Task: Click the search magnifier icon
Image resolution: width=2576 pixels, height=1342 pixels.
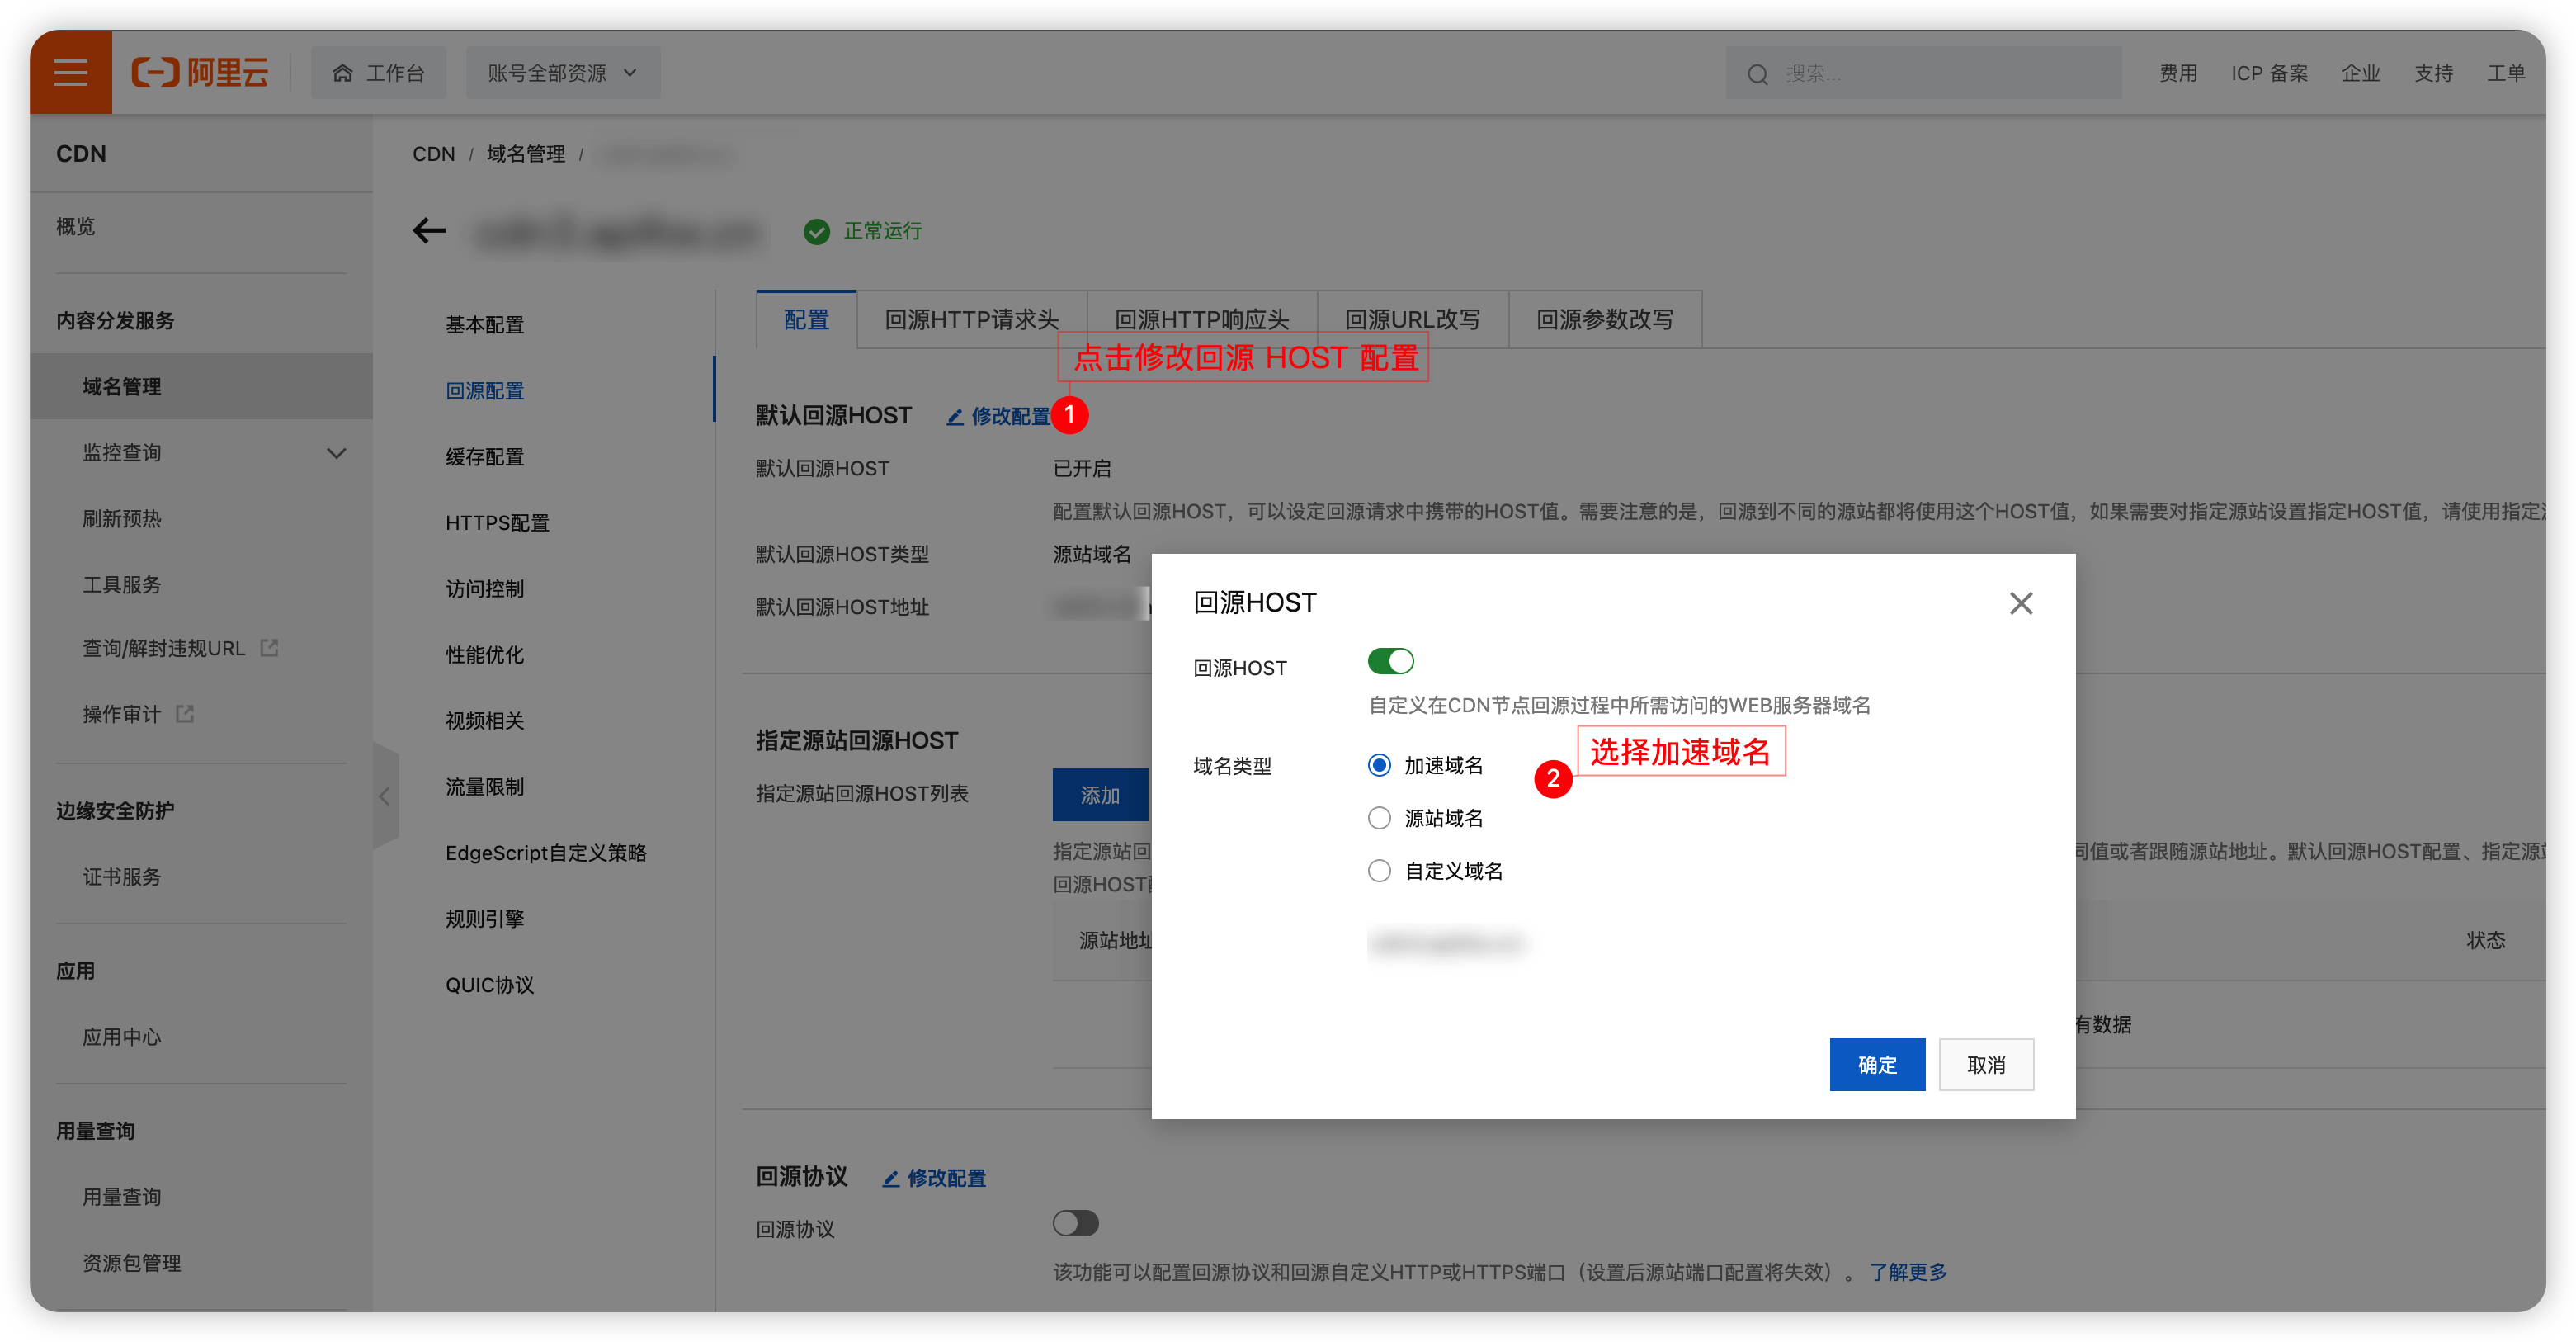Action: coord(1758,73)
